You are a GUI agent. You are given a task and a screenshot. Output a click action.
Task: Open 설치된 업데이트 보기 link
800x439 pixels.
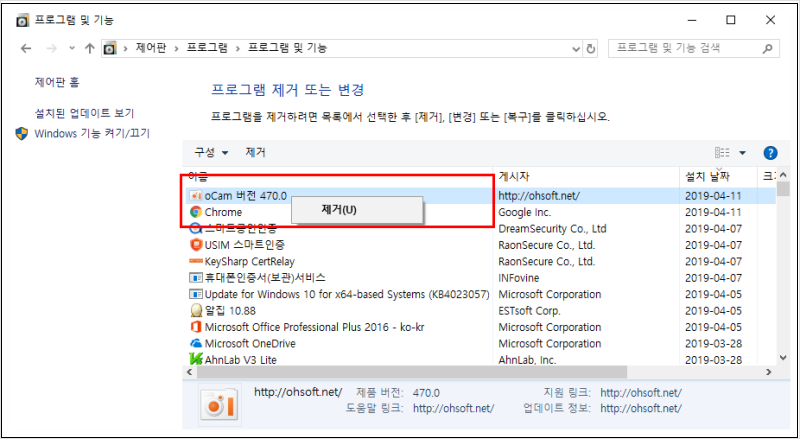tap(85, 113)
